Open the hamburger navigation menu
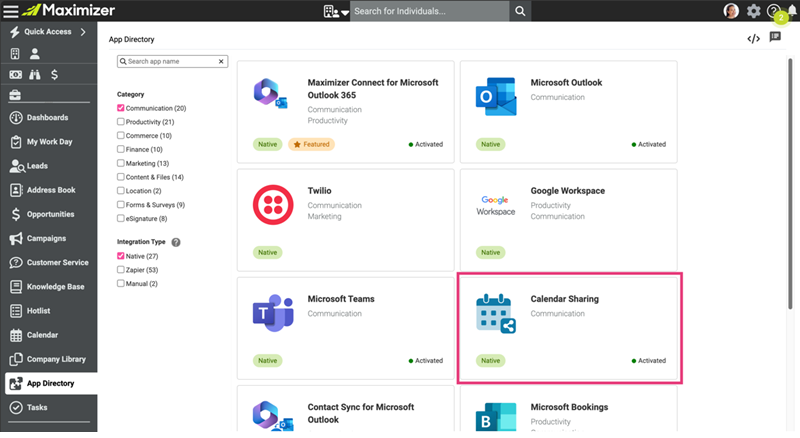Image resolution: width=800 pixels, height=438 pixels. 10,11
